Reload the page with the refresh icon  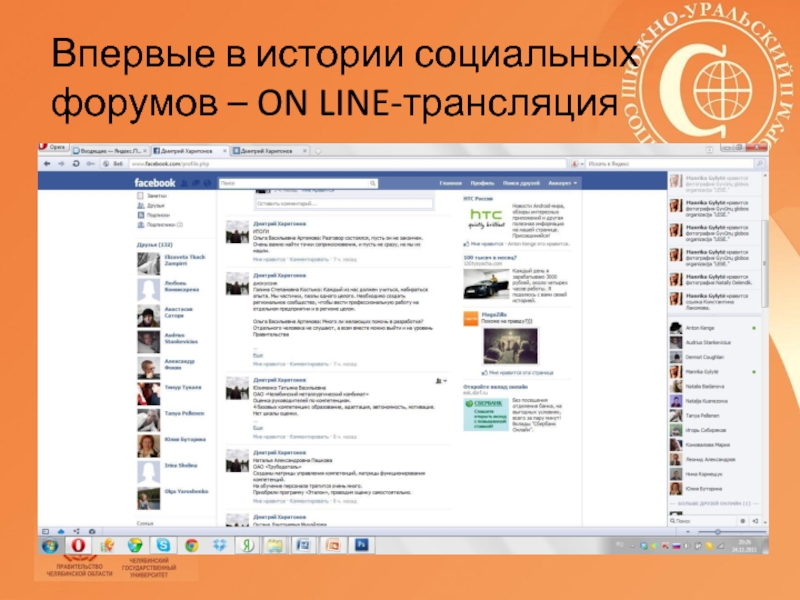pos(76,164)
